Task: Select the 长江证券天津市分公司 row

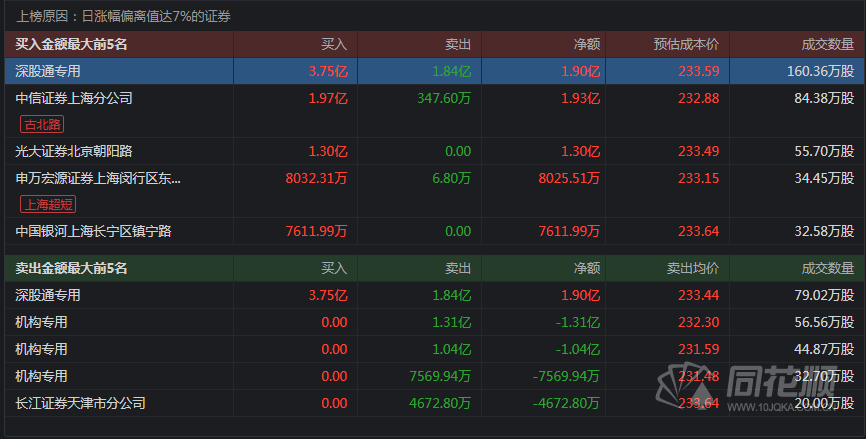Action: (80, 403)
